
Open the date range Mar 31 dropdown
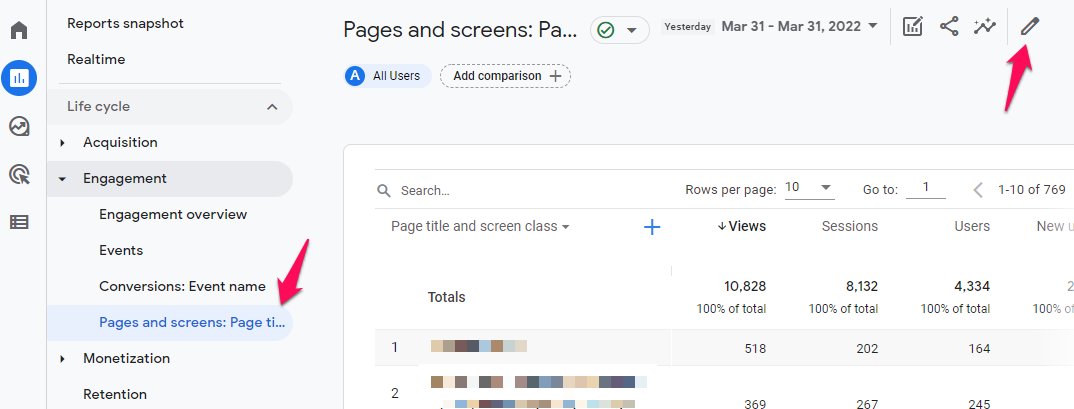799,27
